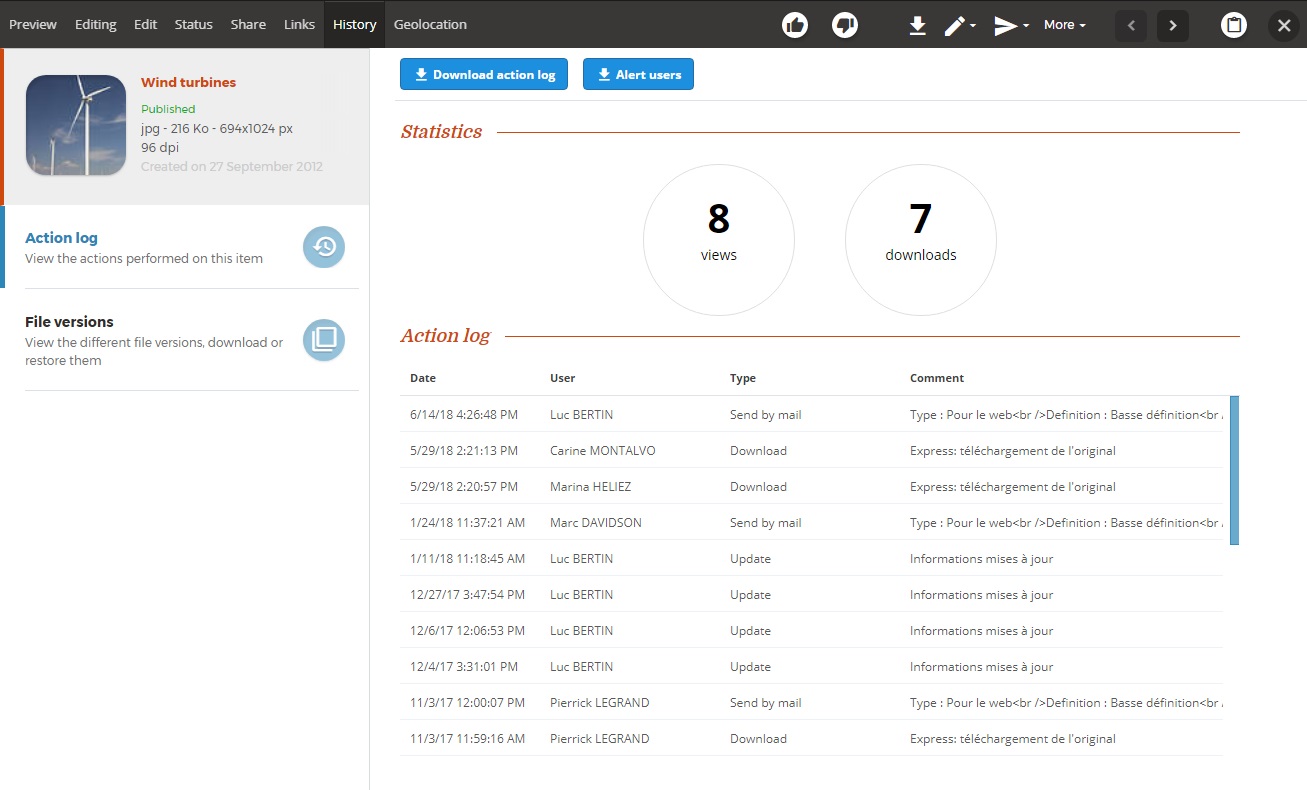
Task: Switch to the Preview tab
Action: click(x=33, y=24)
